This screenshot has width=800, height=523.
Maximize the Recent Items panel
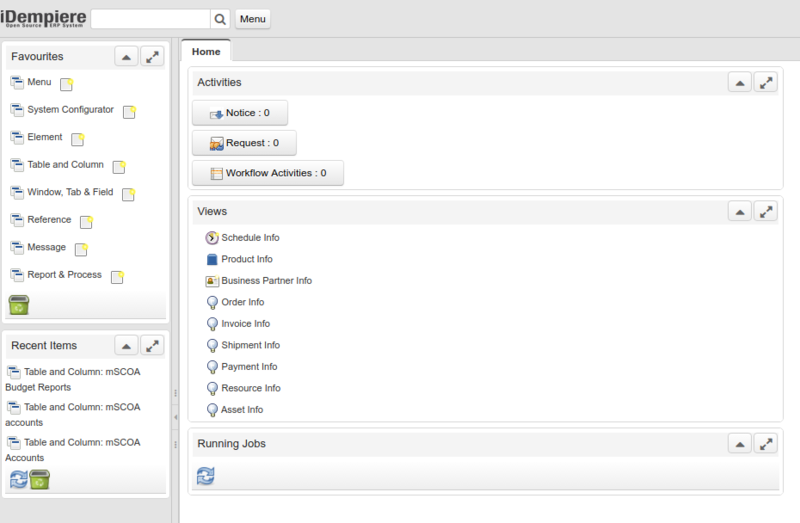pos(152,346)
